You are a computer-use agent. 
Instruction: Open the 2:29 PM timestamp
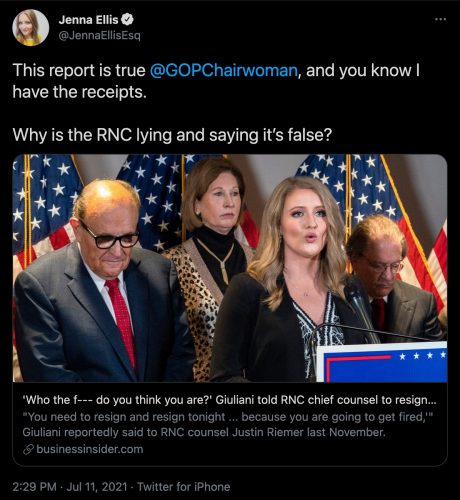[x=34, y=487]
